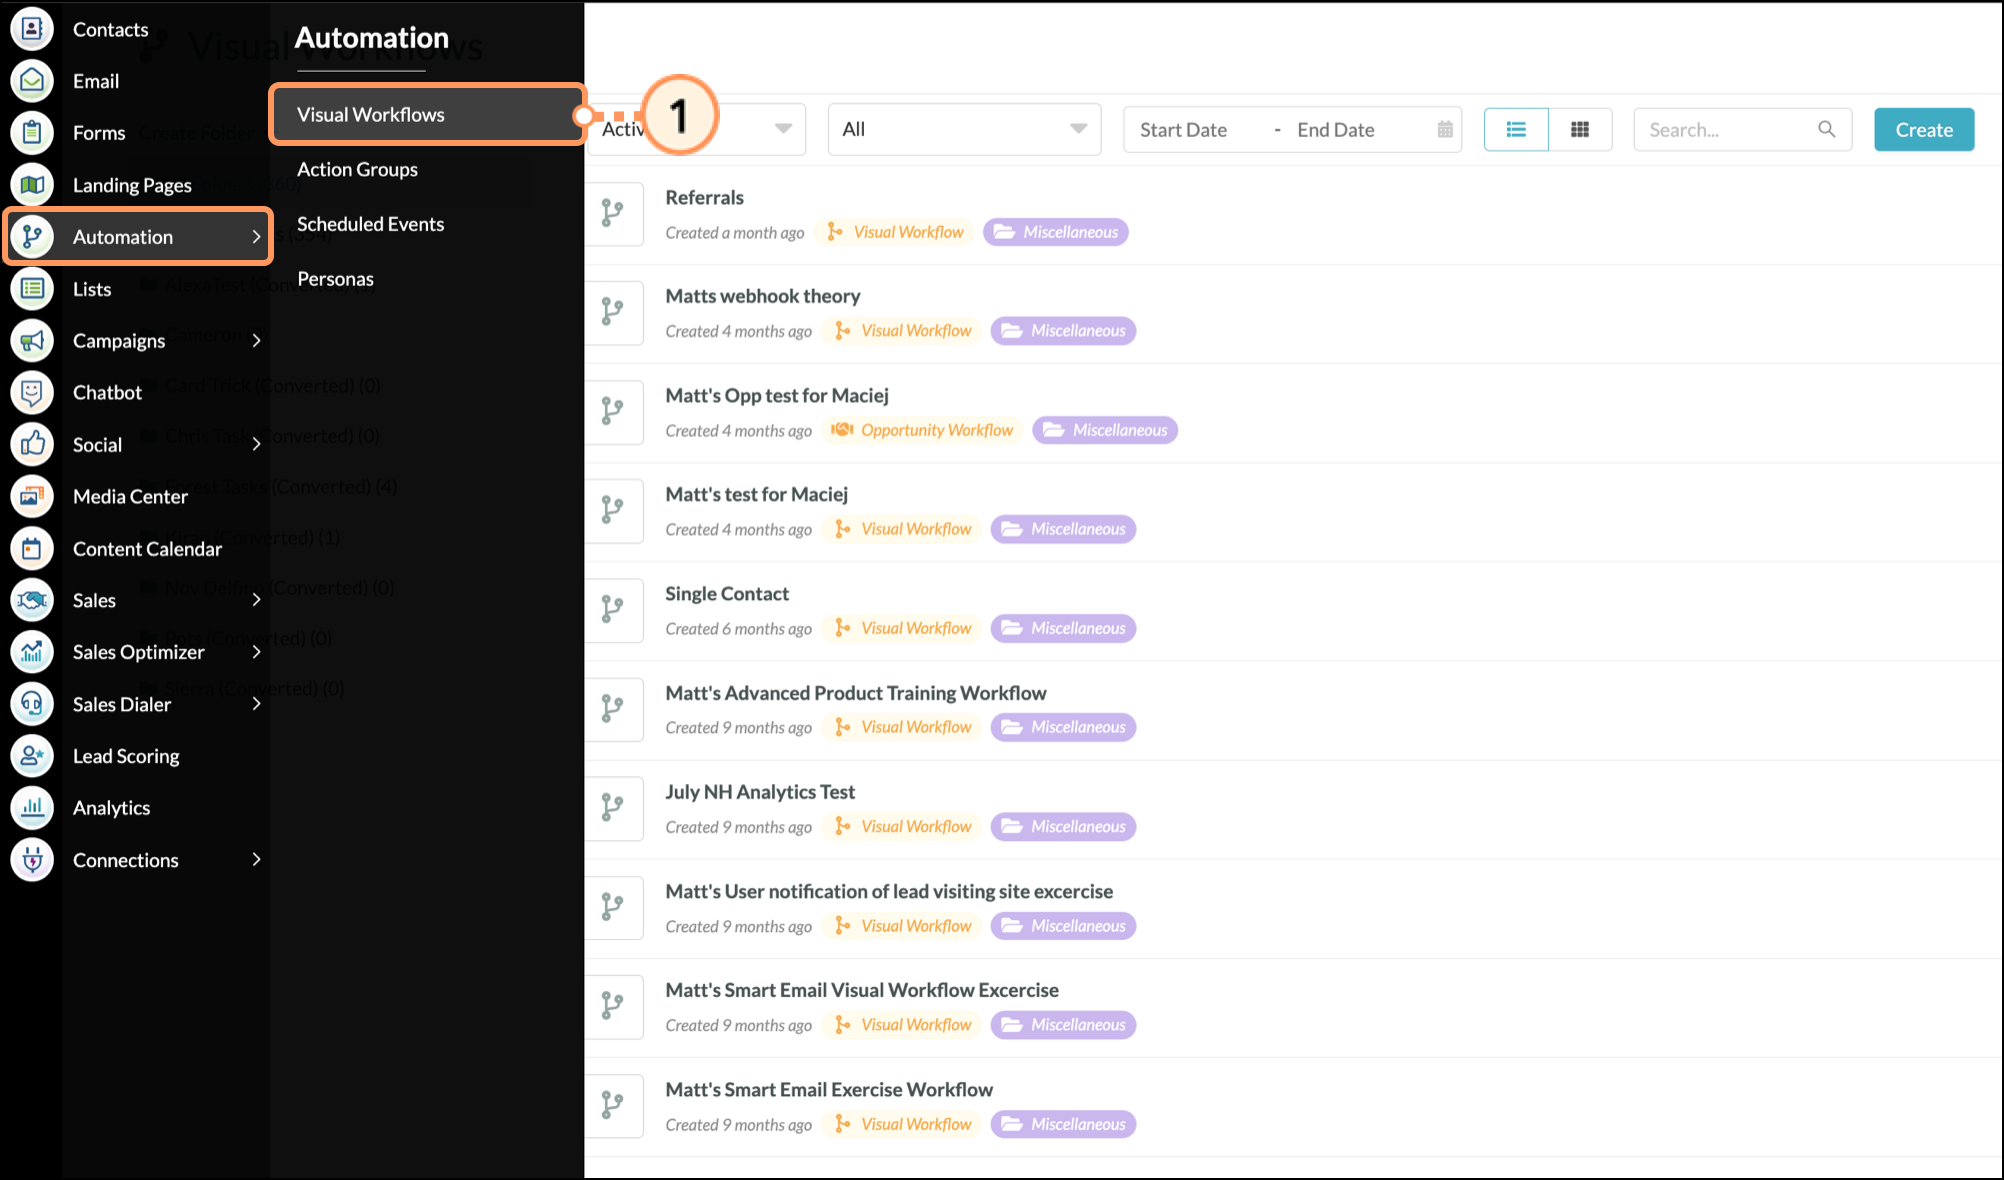Click the Contacts sidebar icon
The height and width of the screenshot is (1180, 2004).
[x=32, y=29]
